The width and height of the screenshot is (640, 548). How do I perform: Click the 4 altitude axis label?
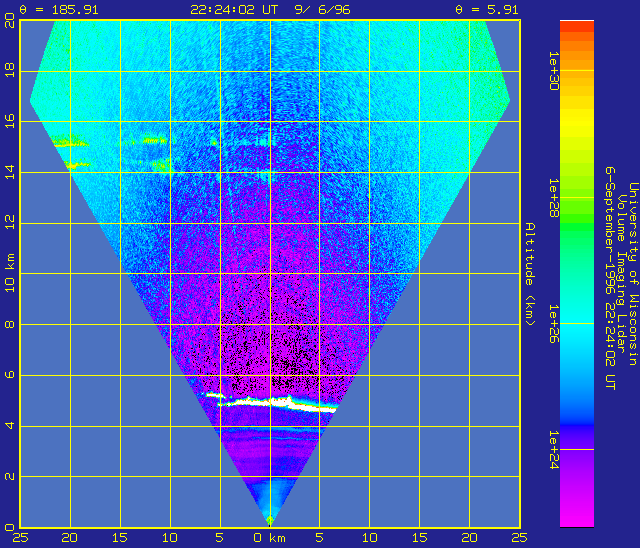(9, 426)
